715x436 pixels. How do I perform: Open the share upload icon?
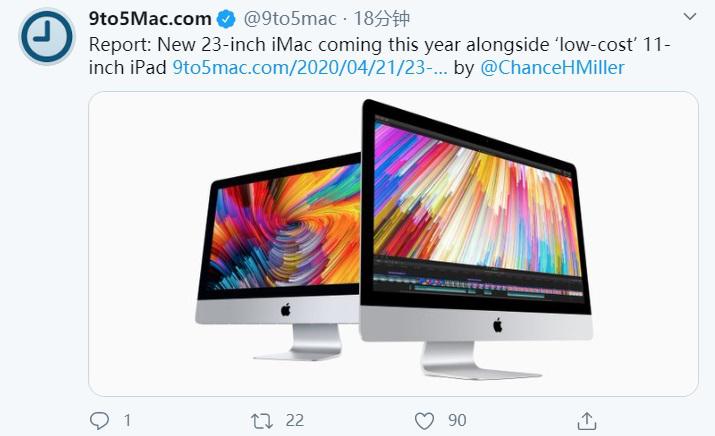pos(587,420)
